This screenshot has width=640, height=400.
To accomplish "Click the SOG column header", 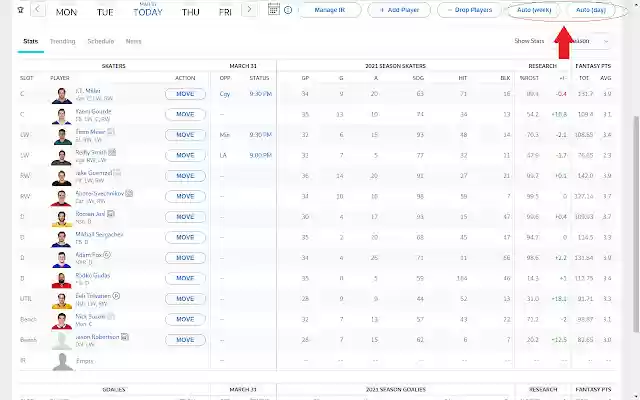I will 418,78.
